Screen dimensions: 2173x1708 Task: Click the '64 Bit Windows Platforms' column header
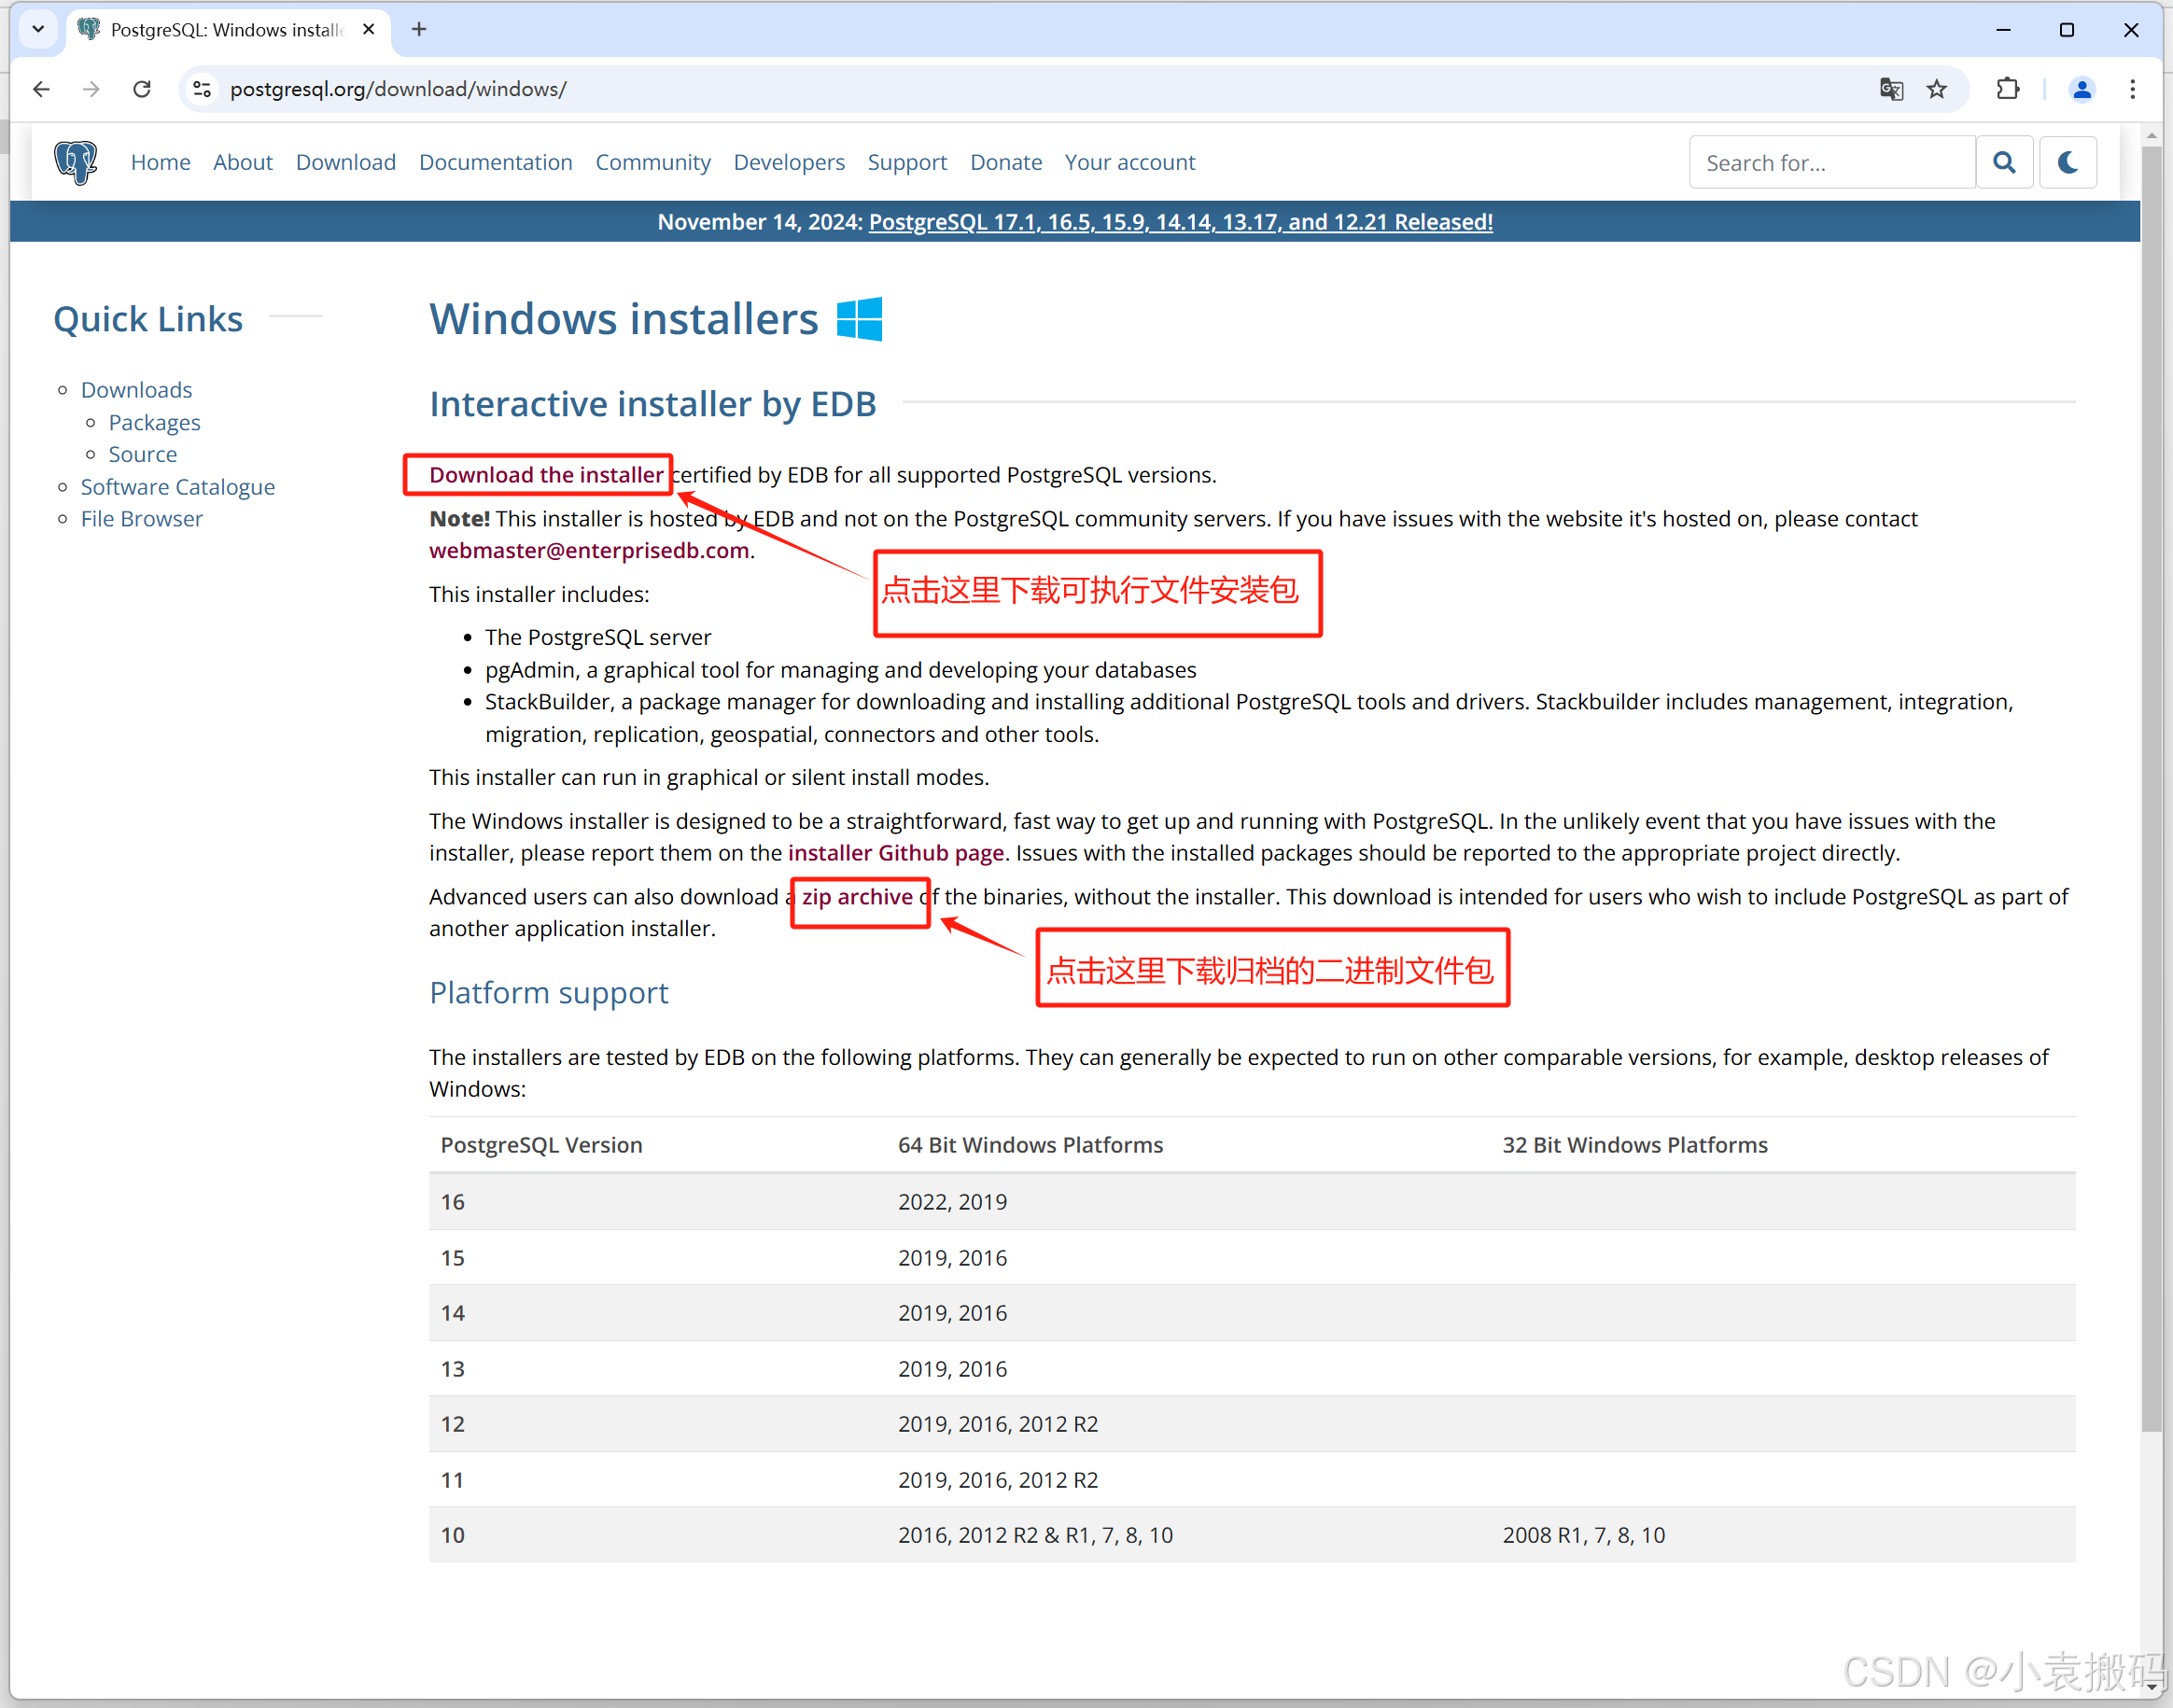tap(1030, 1145)
